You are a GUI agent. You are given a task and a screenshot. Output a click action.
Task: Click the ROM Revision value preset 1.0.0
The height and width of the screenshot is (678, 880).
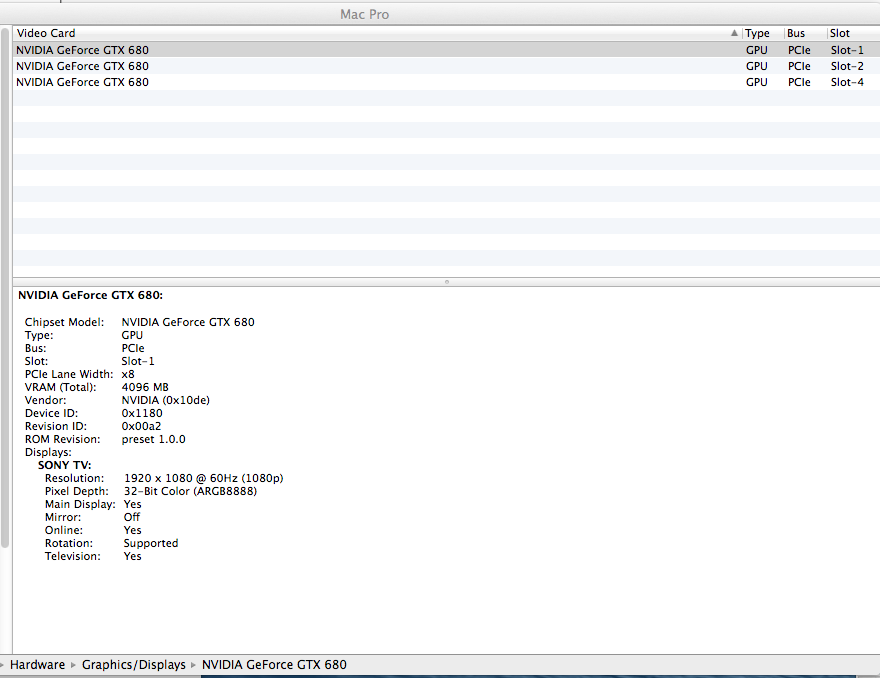pos(153,439)
